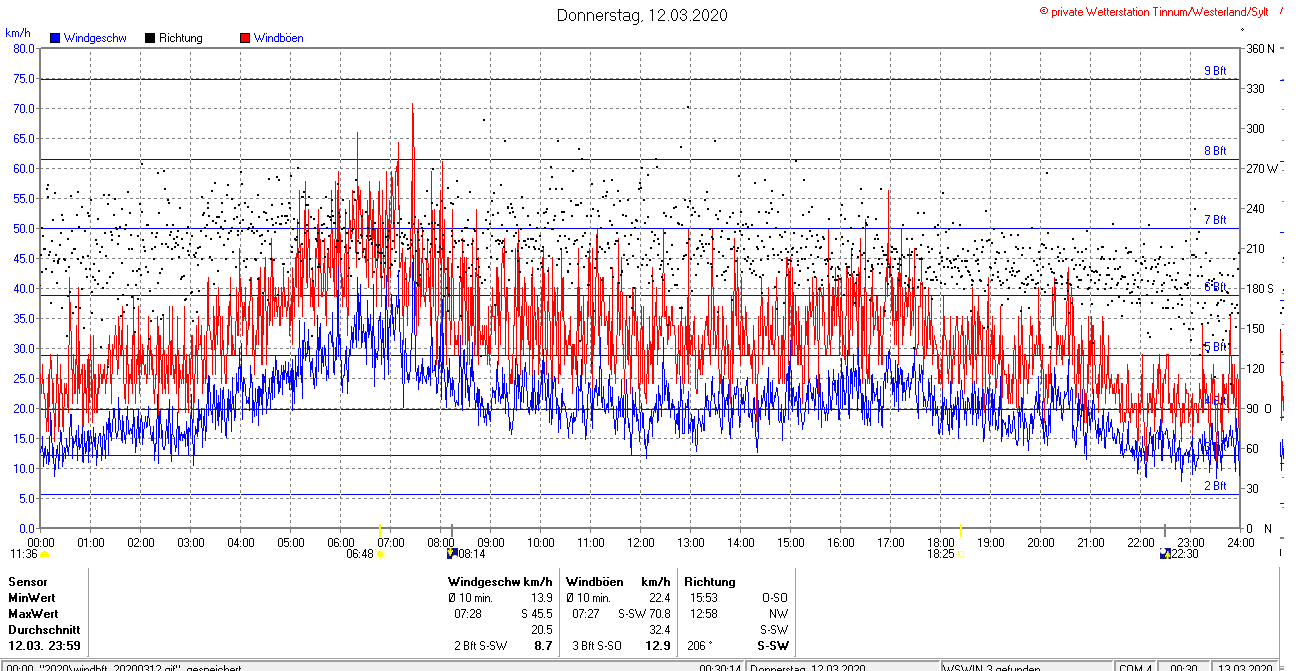The image size is (1310, 671).
Task: Click the 8 Bft scale label
Action: pyautogui.click(x=1215, y=151)
